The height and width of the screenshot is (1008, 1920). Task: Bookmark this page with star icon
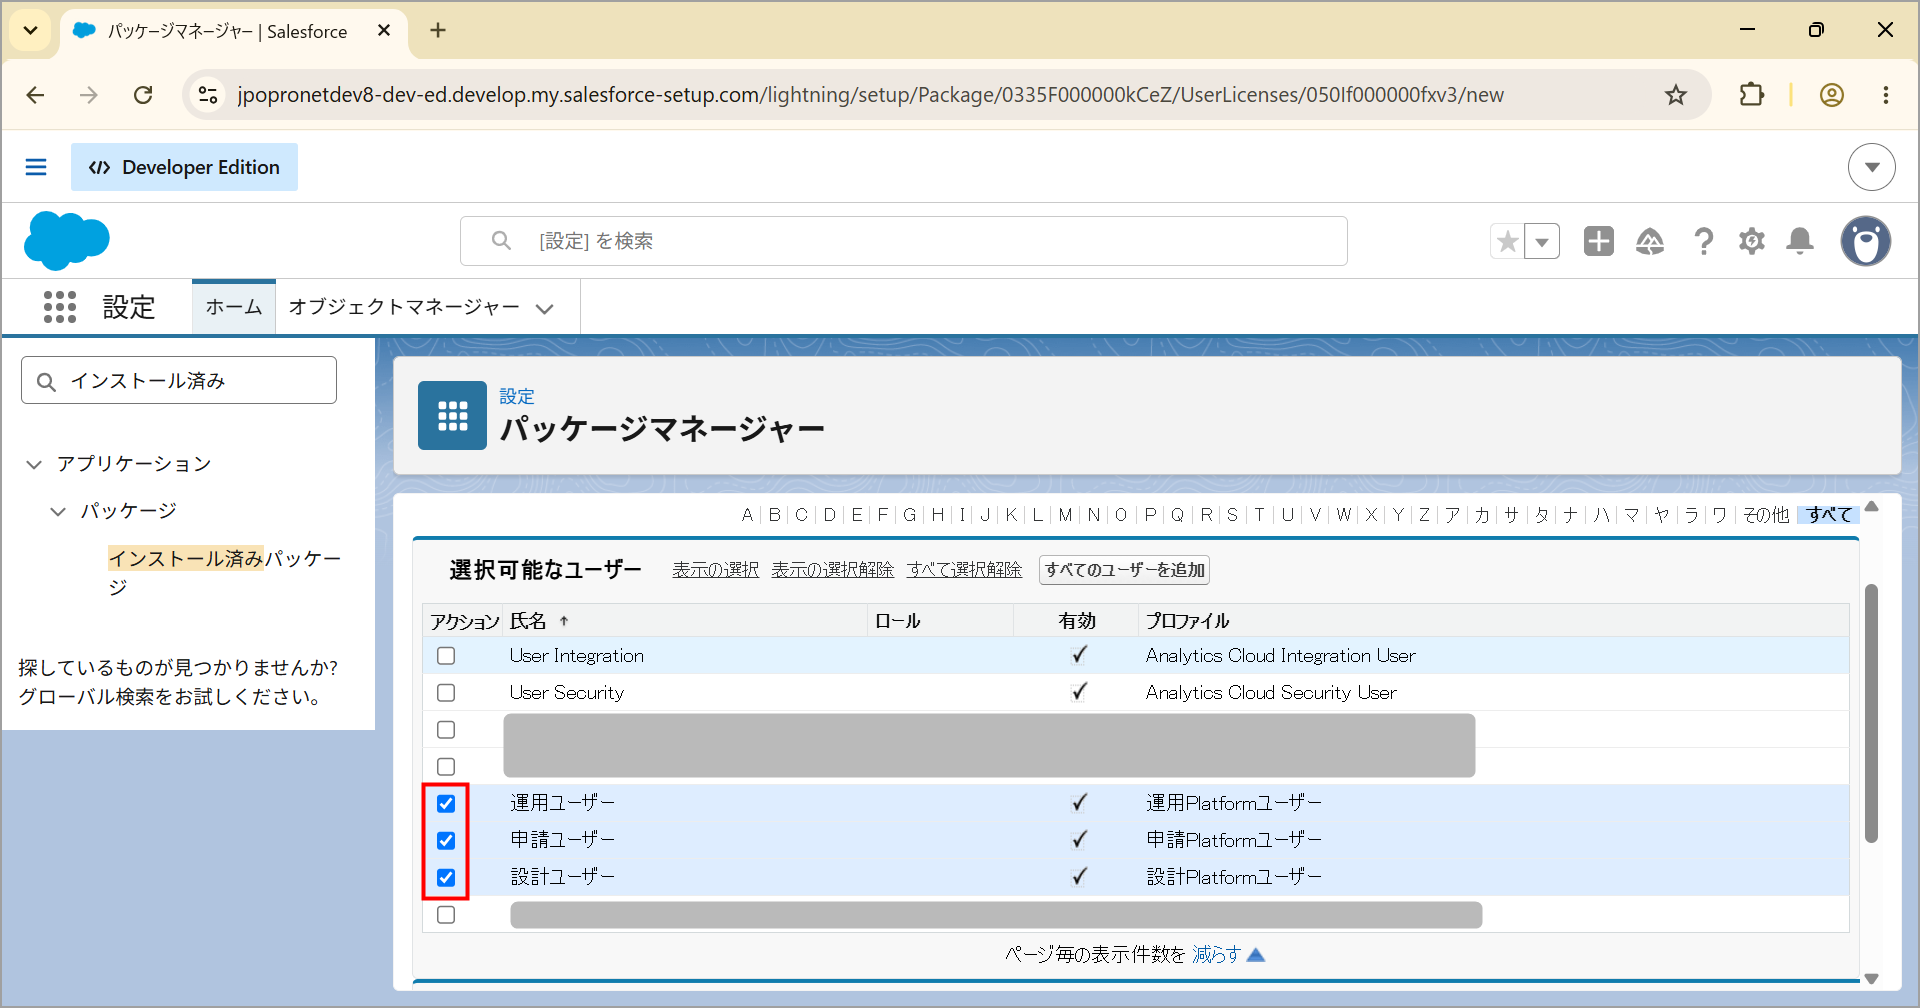click(x=1676, y=95)
